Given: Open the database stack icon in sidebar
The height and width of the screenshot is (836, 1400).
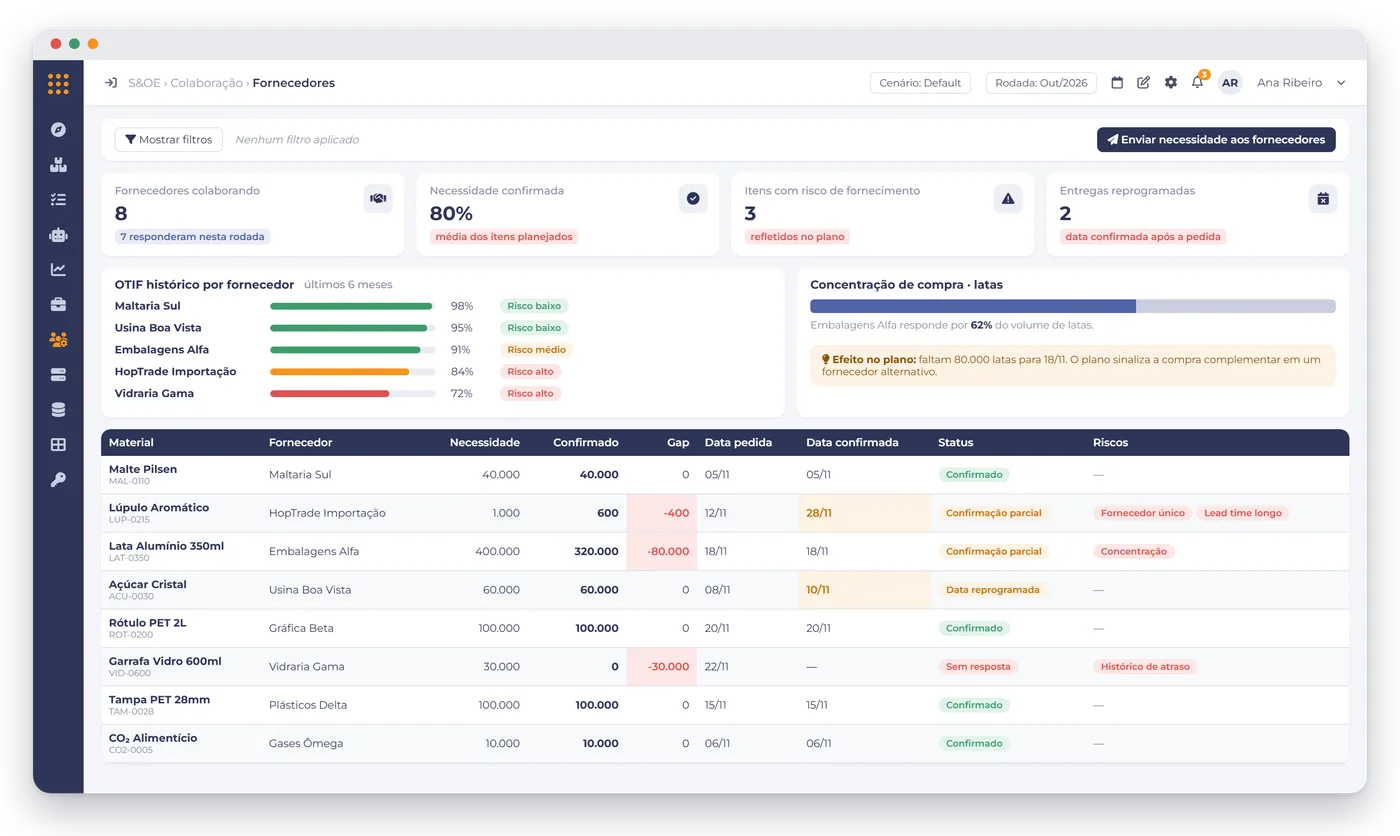Looking at the screenshot, I should click(x=58, y=409).
